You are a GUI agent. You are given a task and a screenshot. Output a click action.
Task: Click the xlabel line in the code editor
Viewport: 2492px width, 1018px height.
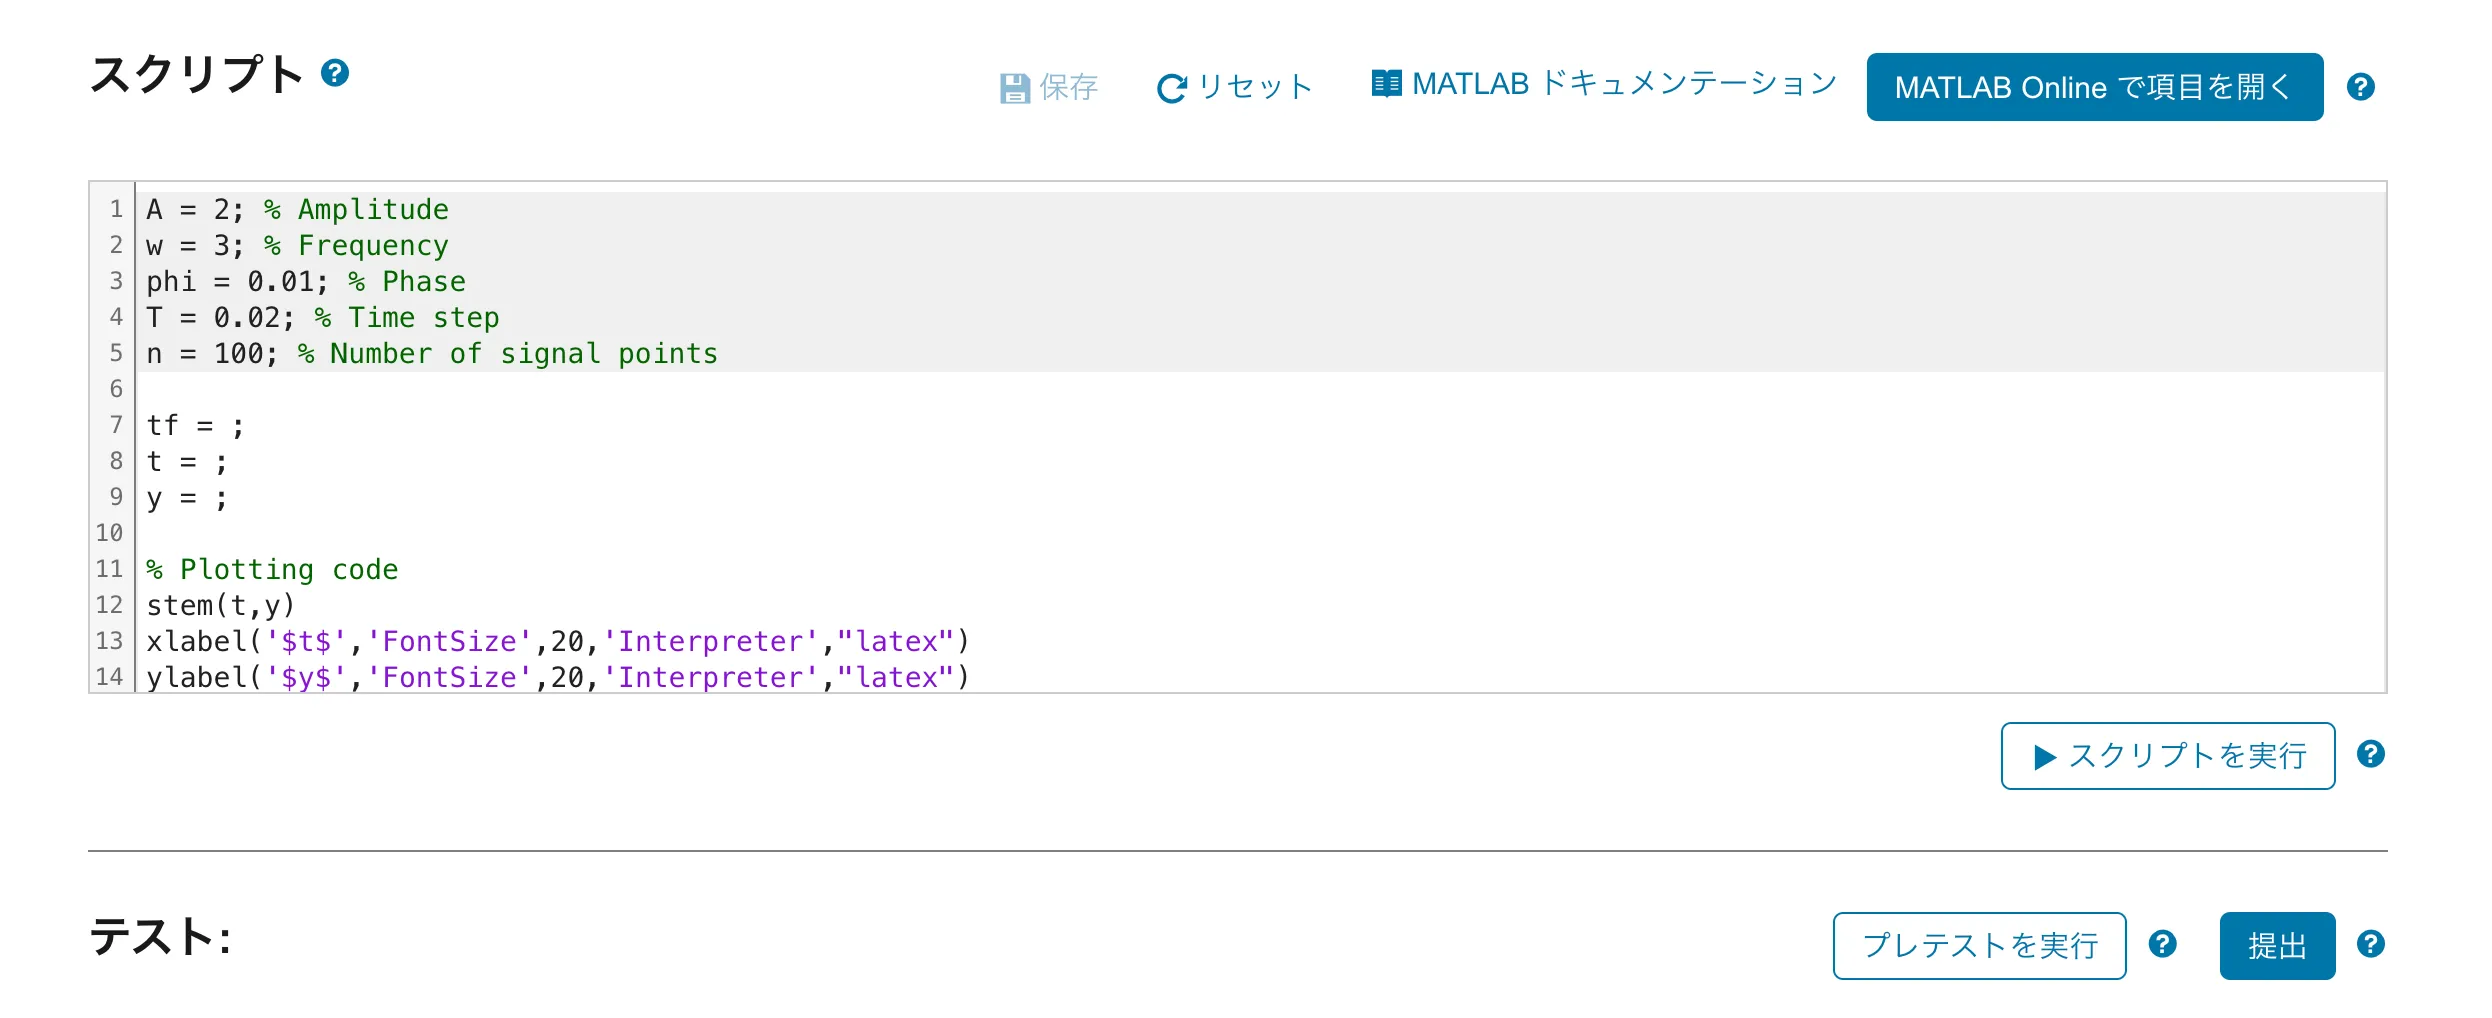pos(556,642)
